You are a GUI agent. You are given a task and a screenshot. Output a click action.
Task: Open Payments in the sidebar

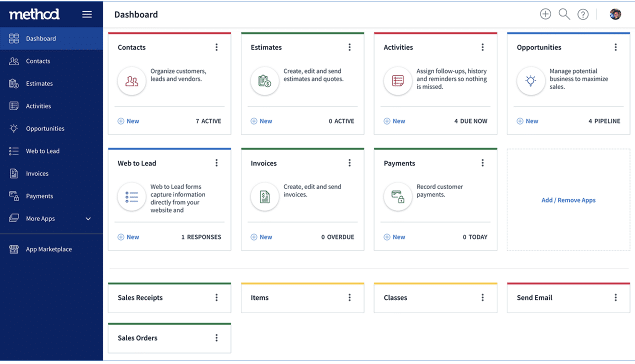[51, 196]
